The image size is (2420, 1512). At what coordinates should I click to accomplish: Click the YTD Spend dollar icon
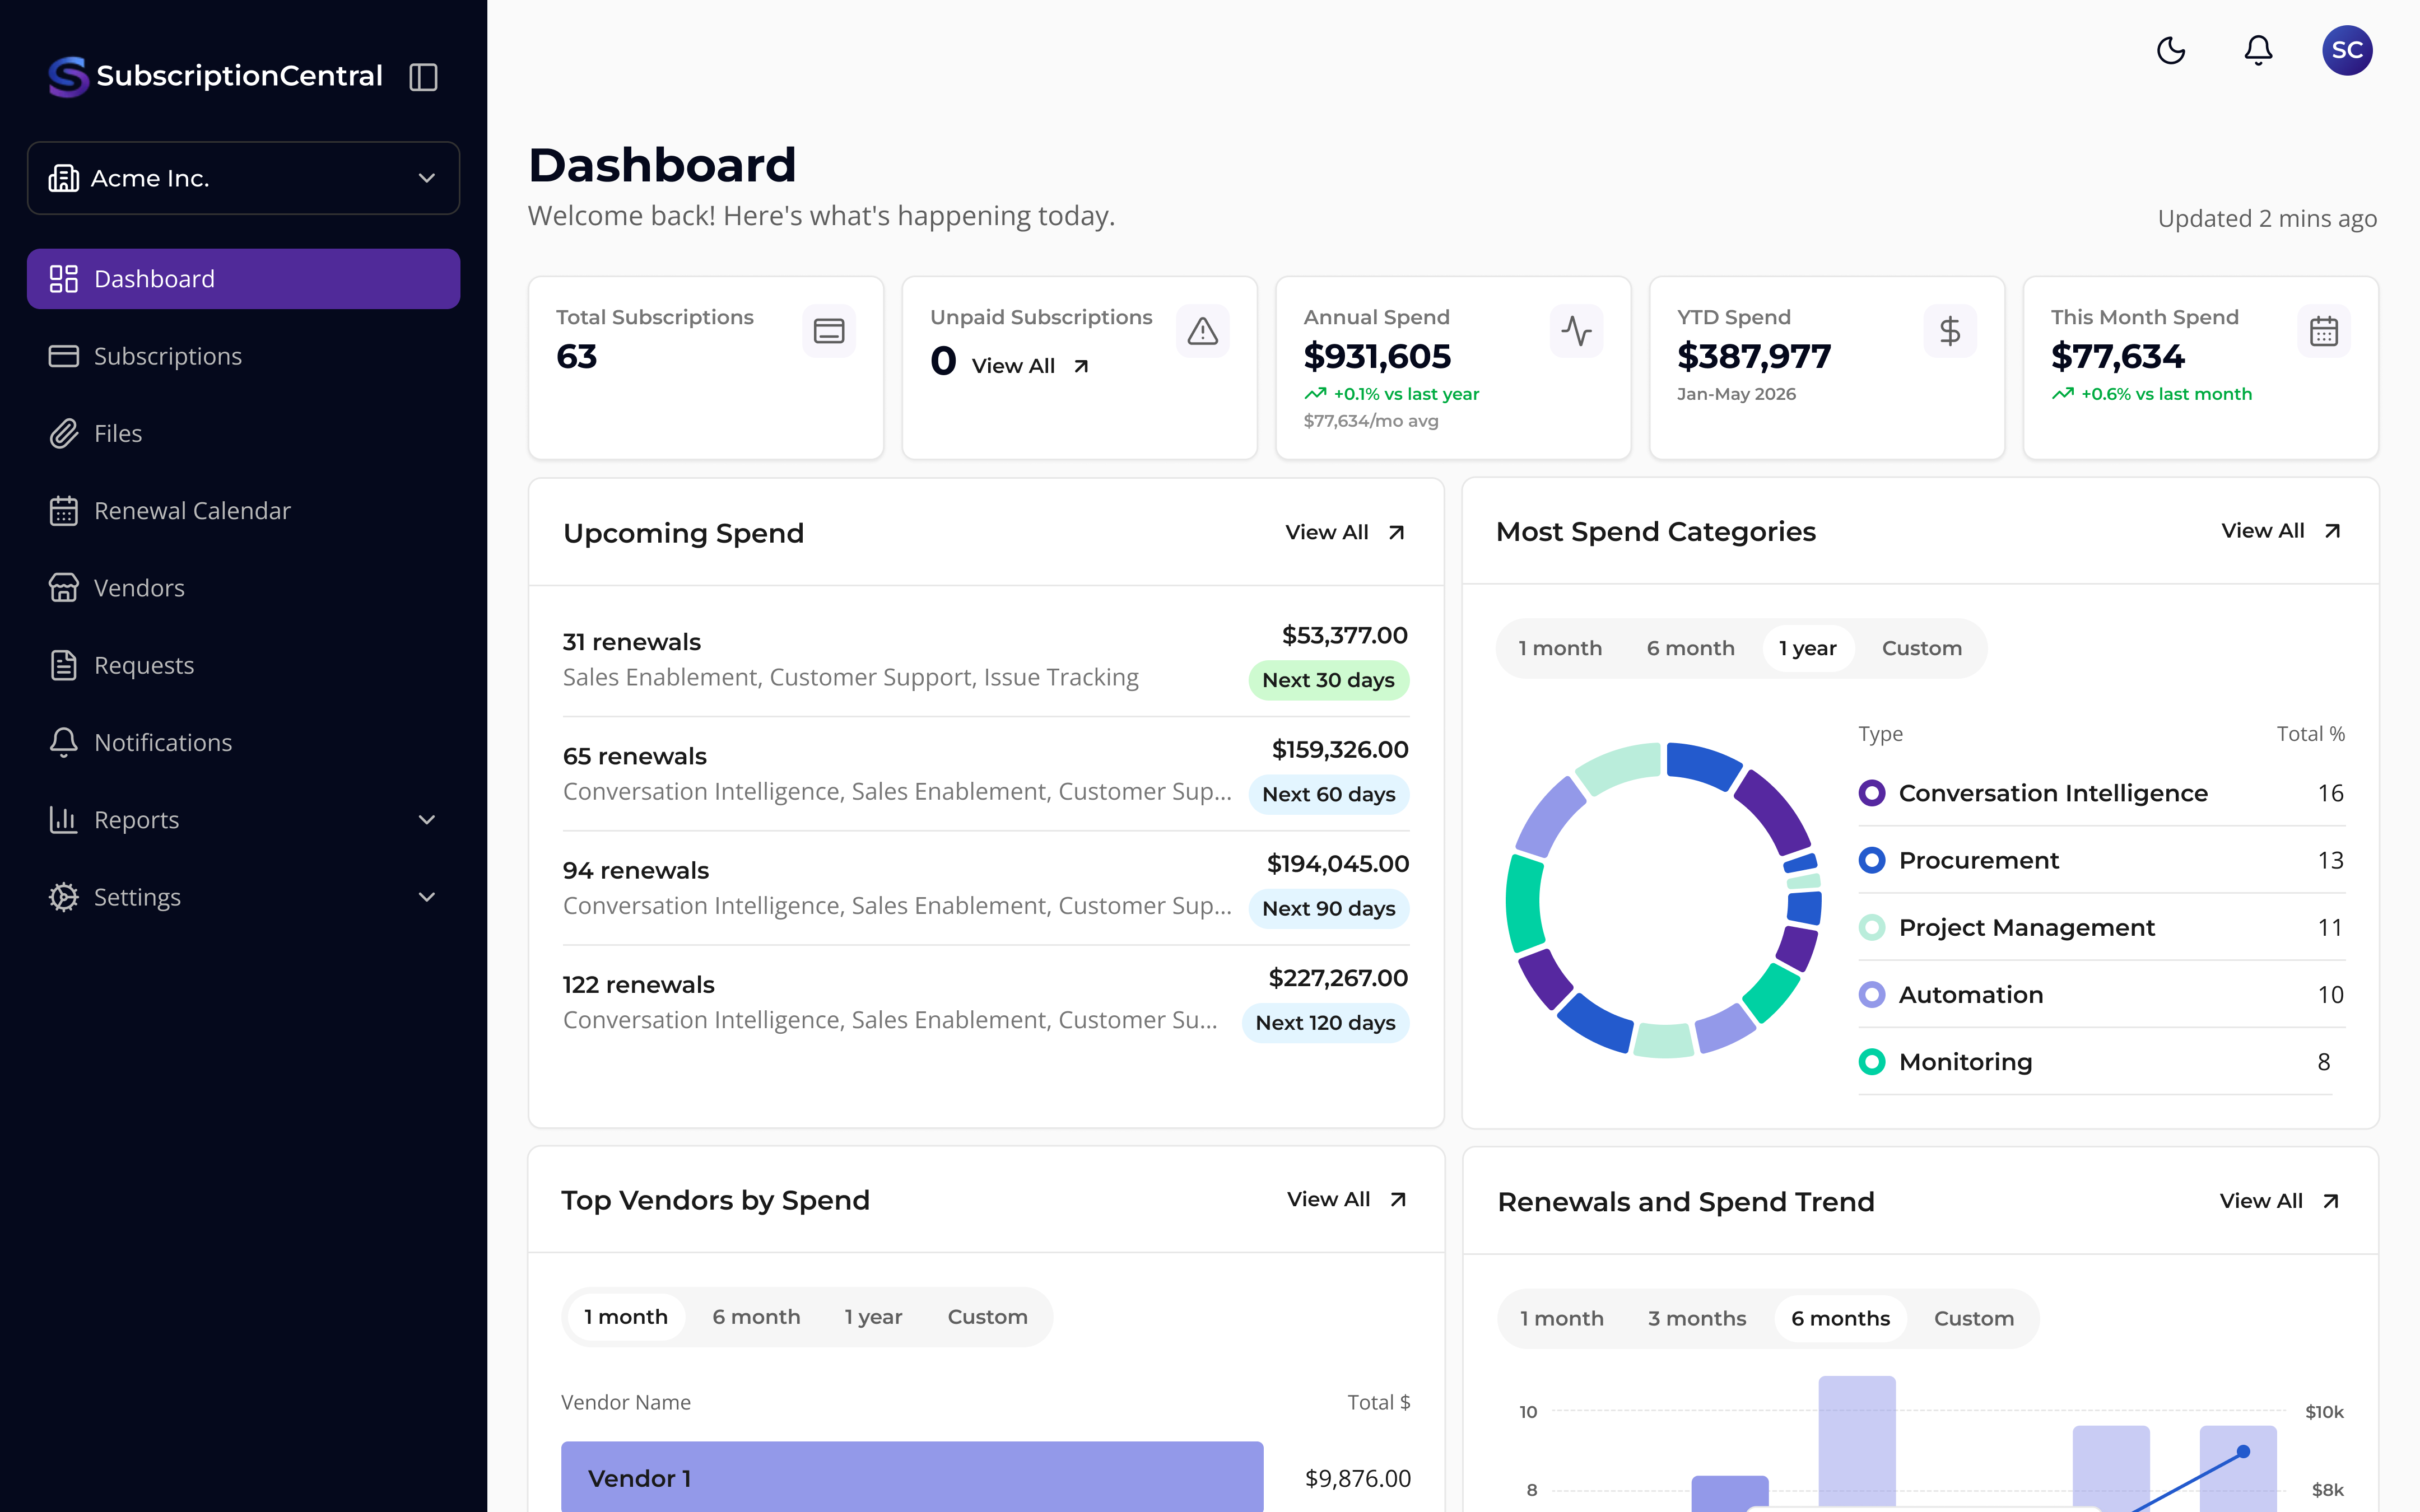coord(1950,331)
